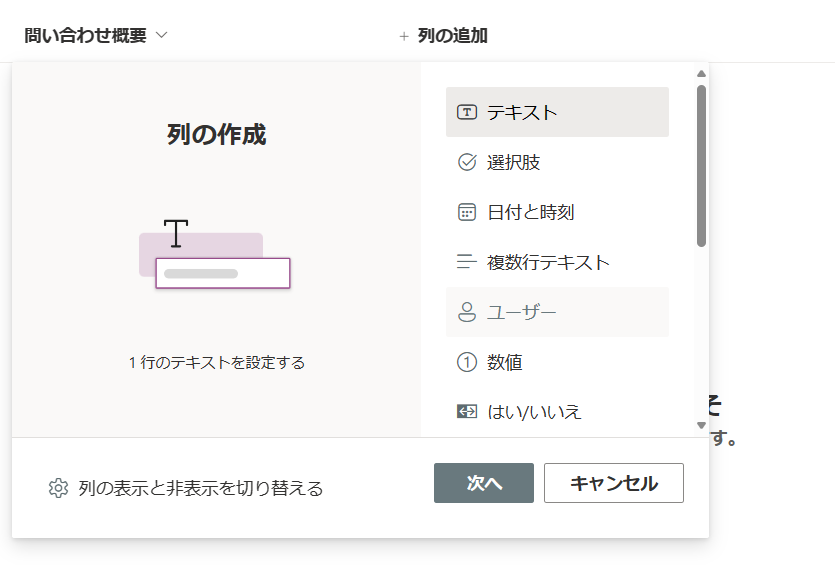Click the yes/no (はい/いいえ) toggle icon
Screen dimensions: 835x565
pos(466,412)
